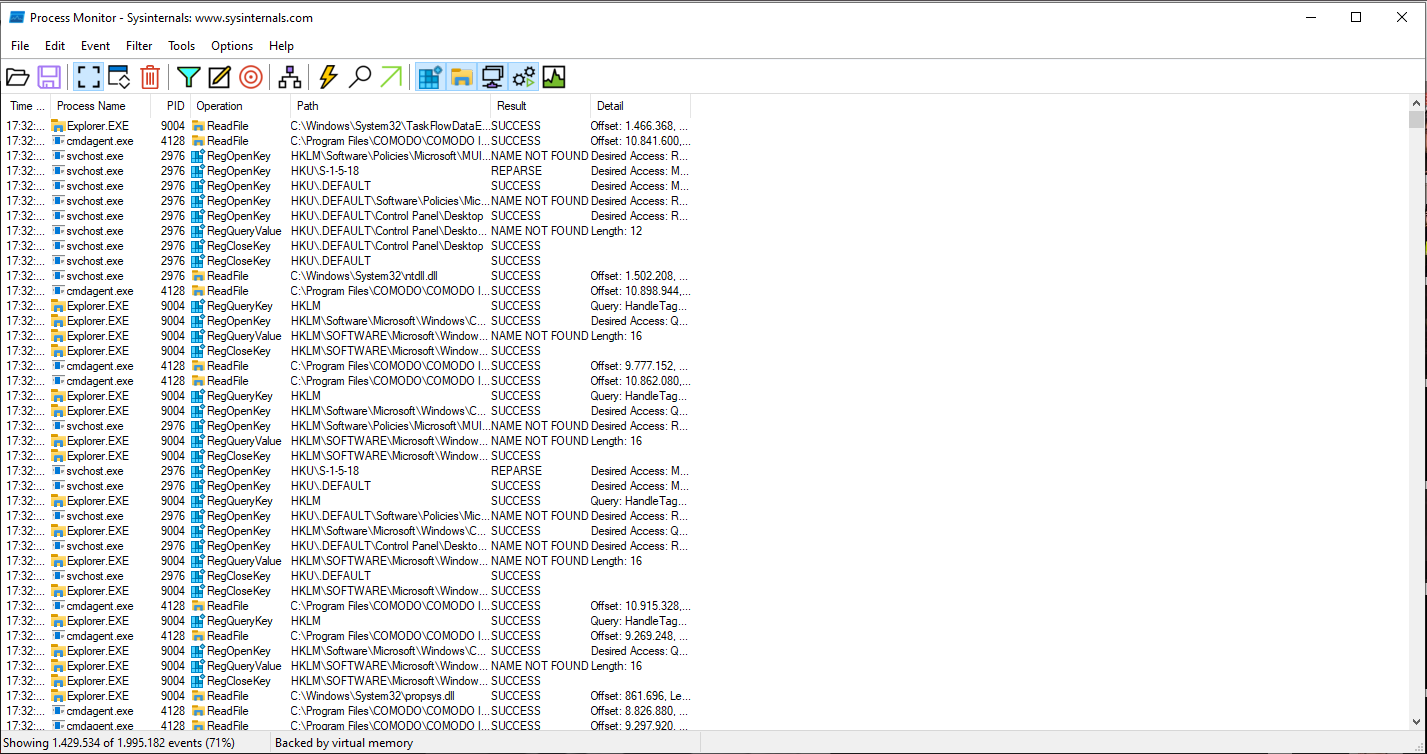1427x754 pixels.
Task: Toggle Autoscroll in the toolbar
Action: (119, 77)
